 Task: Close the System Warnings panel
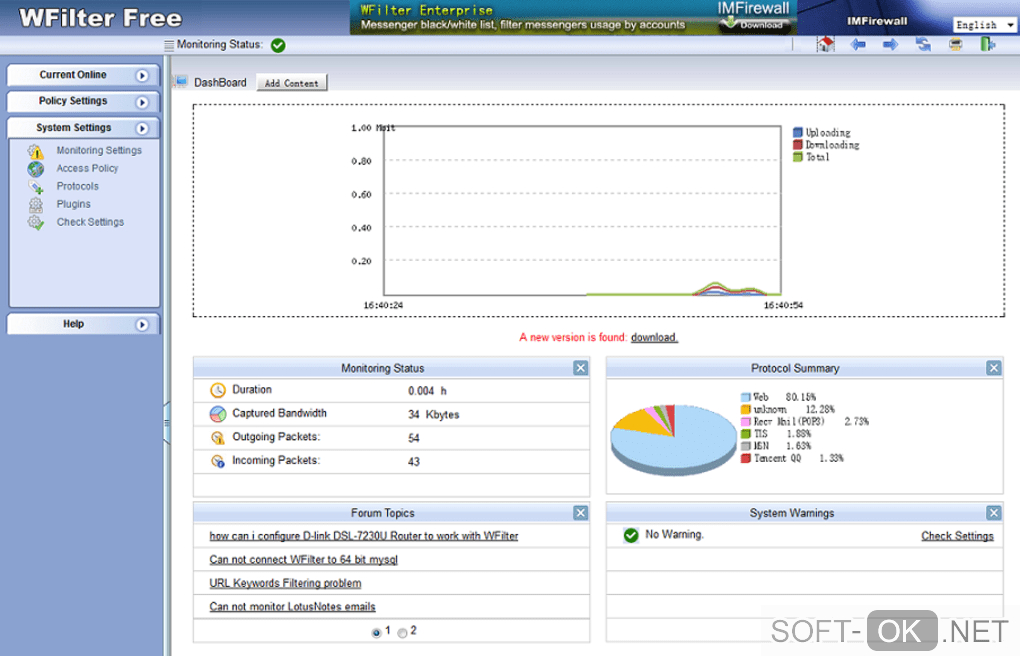[994, 513]
